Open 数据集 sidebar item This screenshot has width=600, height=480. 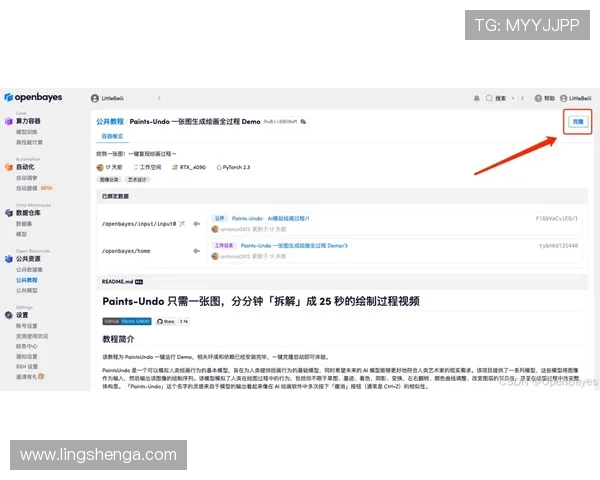pyautogui.click(x=24, y=224)
